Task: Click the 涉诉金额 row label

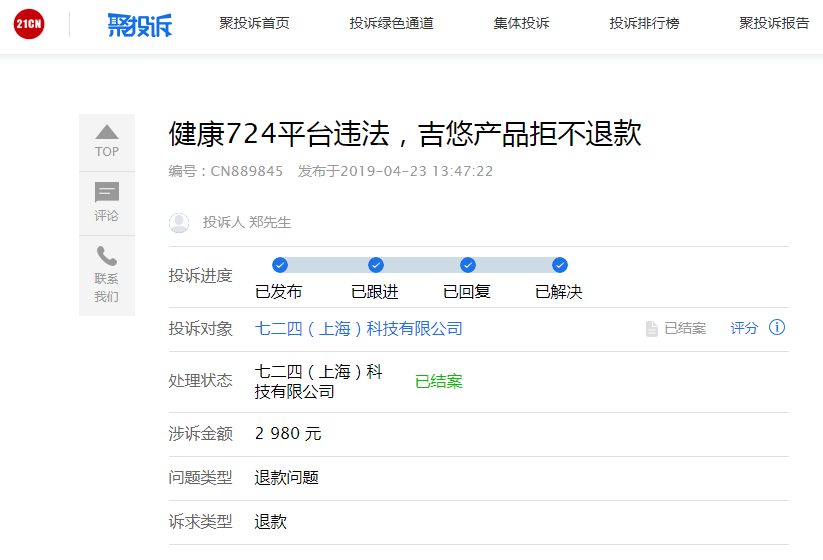Action: pos(200,434)
